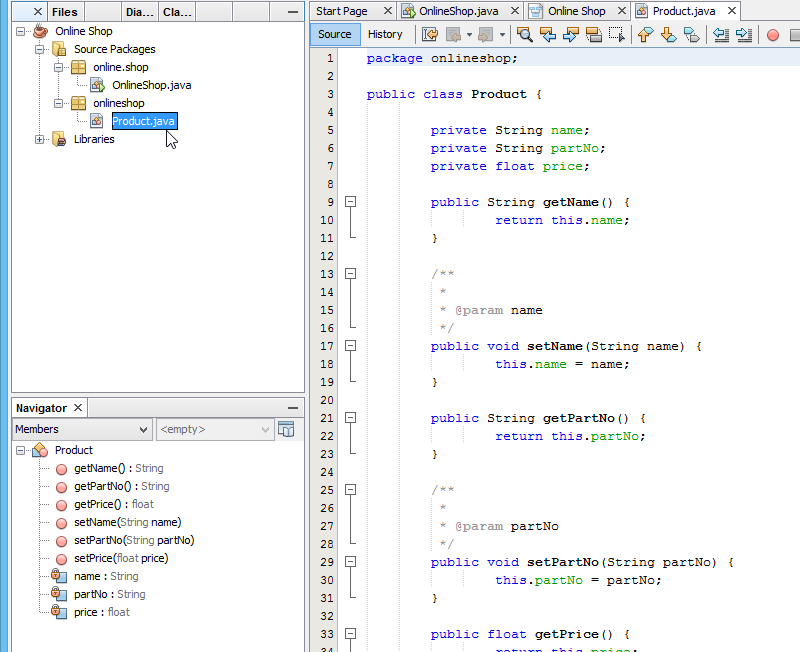Open the Dia... panel tab
This screenshot has width=800, height=652.
tap(140, 12)
